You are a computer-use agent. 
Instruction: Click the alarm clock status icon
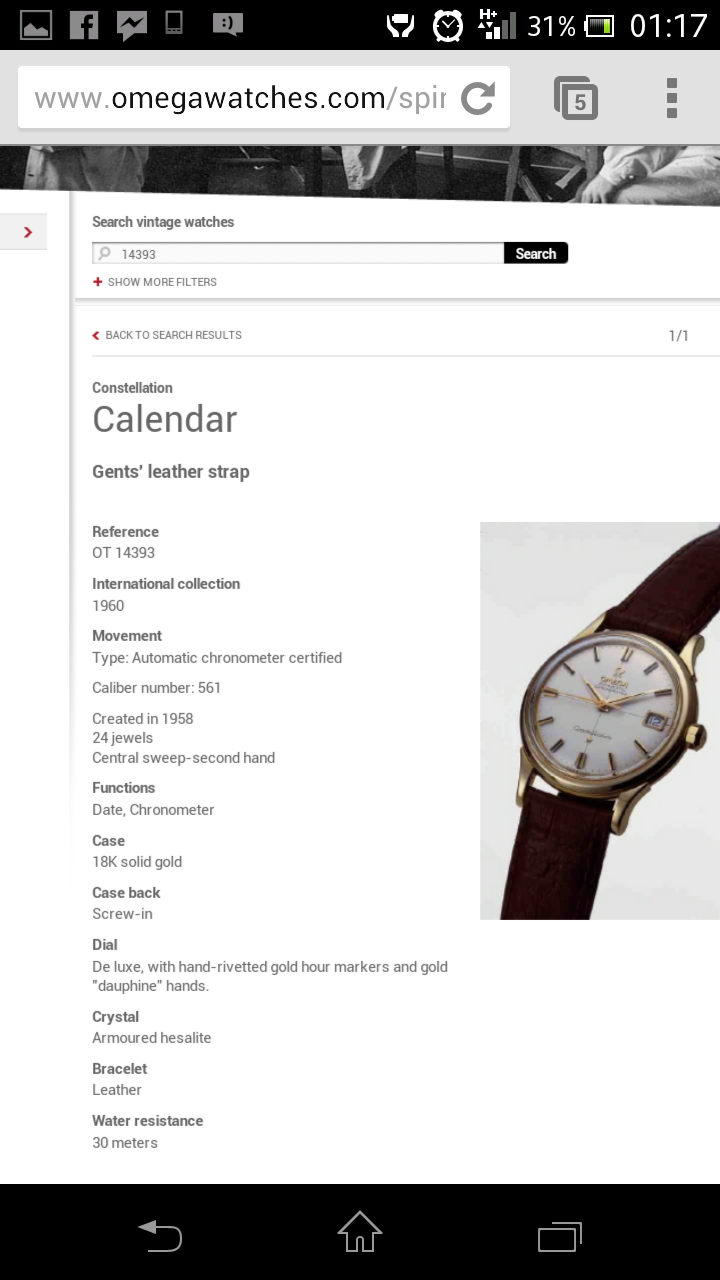(448, 24)
